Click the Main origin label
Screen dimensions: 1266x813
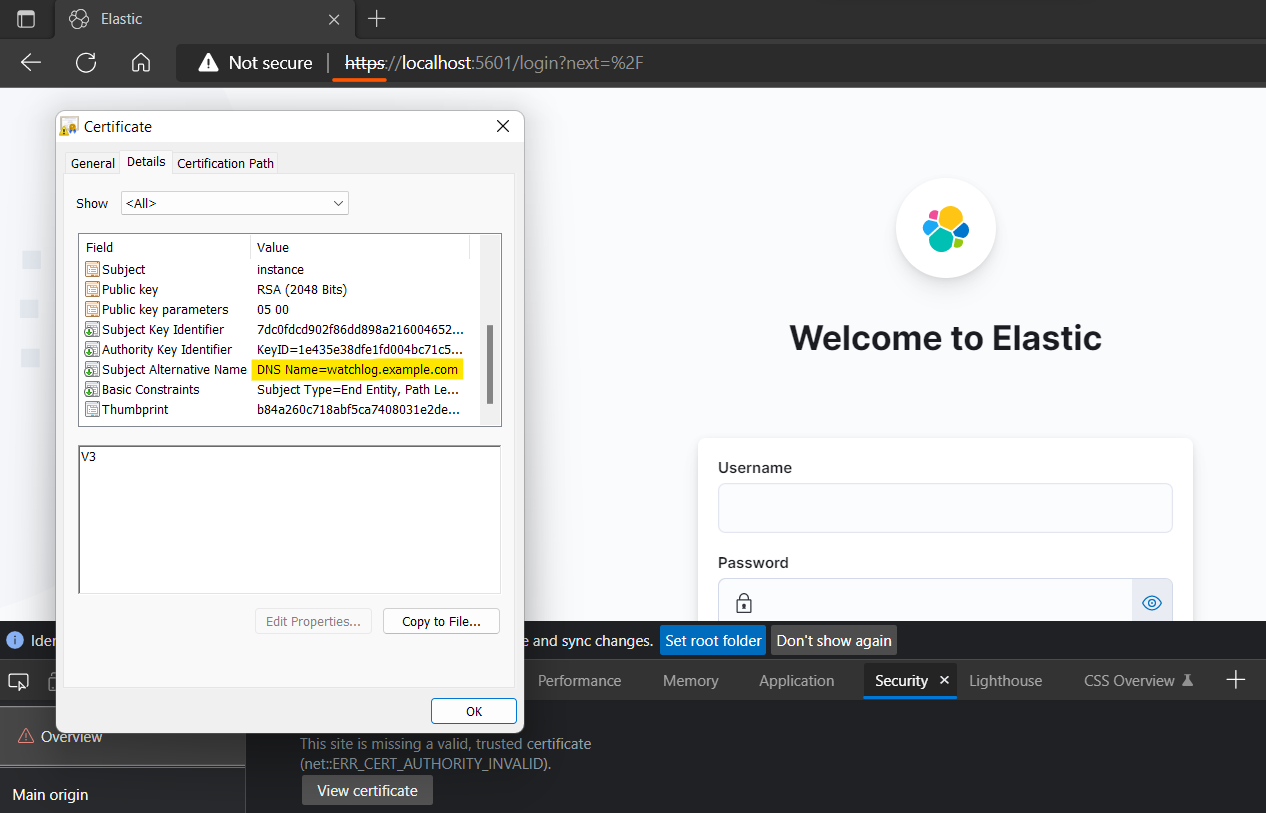50,794
